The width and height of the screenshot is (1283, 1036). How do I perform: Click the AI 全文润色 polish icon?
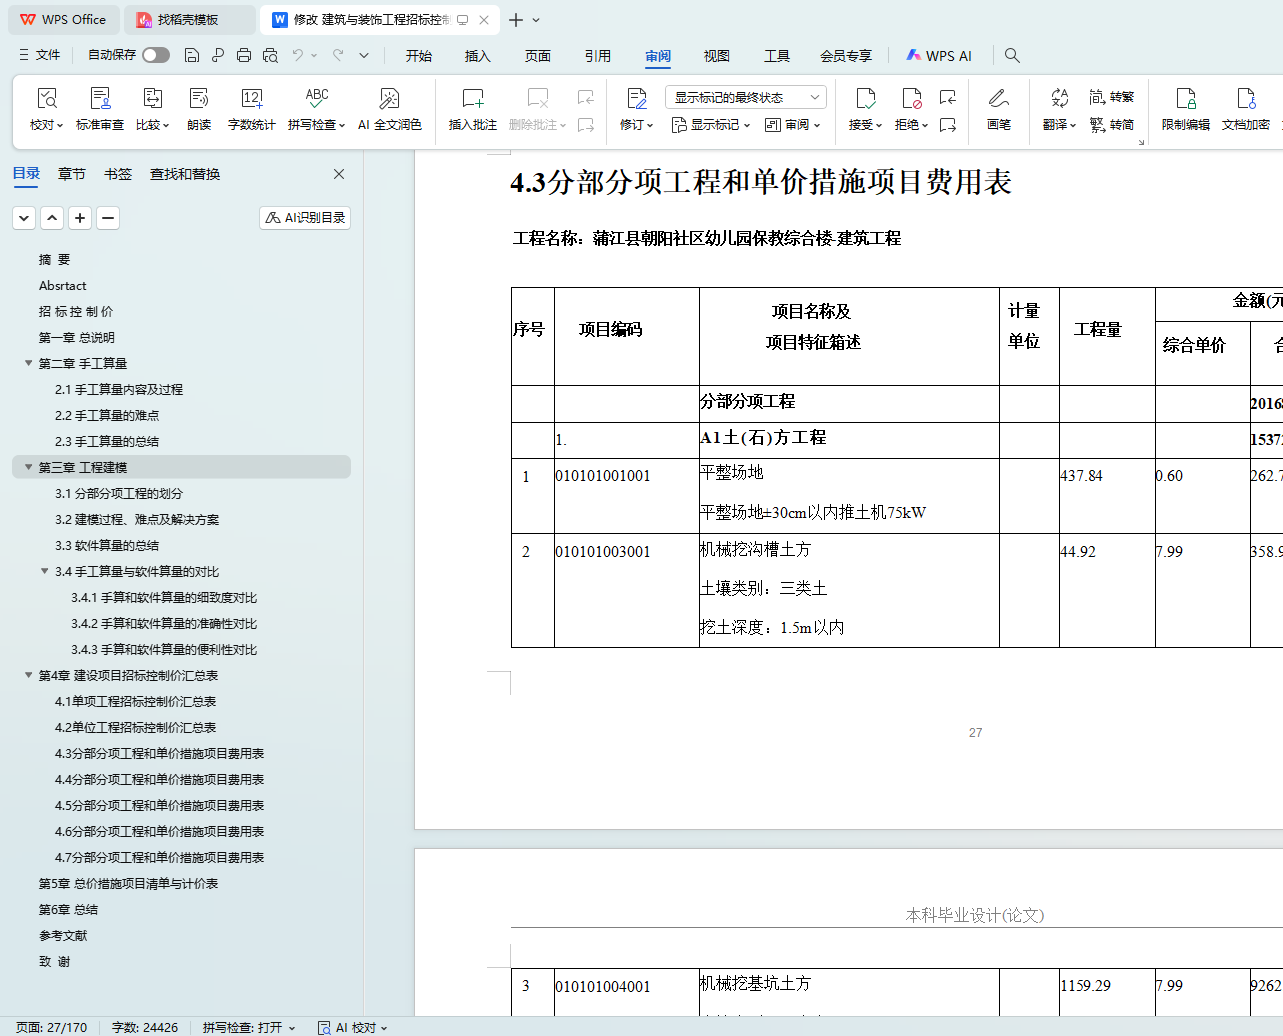pos(389,99)
